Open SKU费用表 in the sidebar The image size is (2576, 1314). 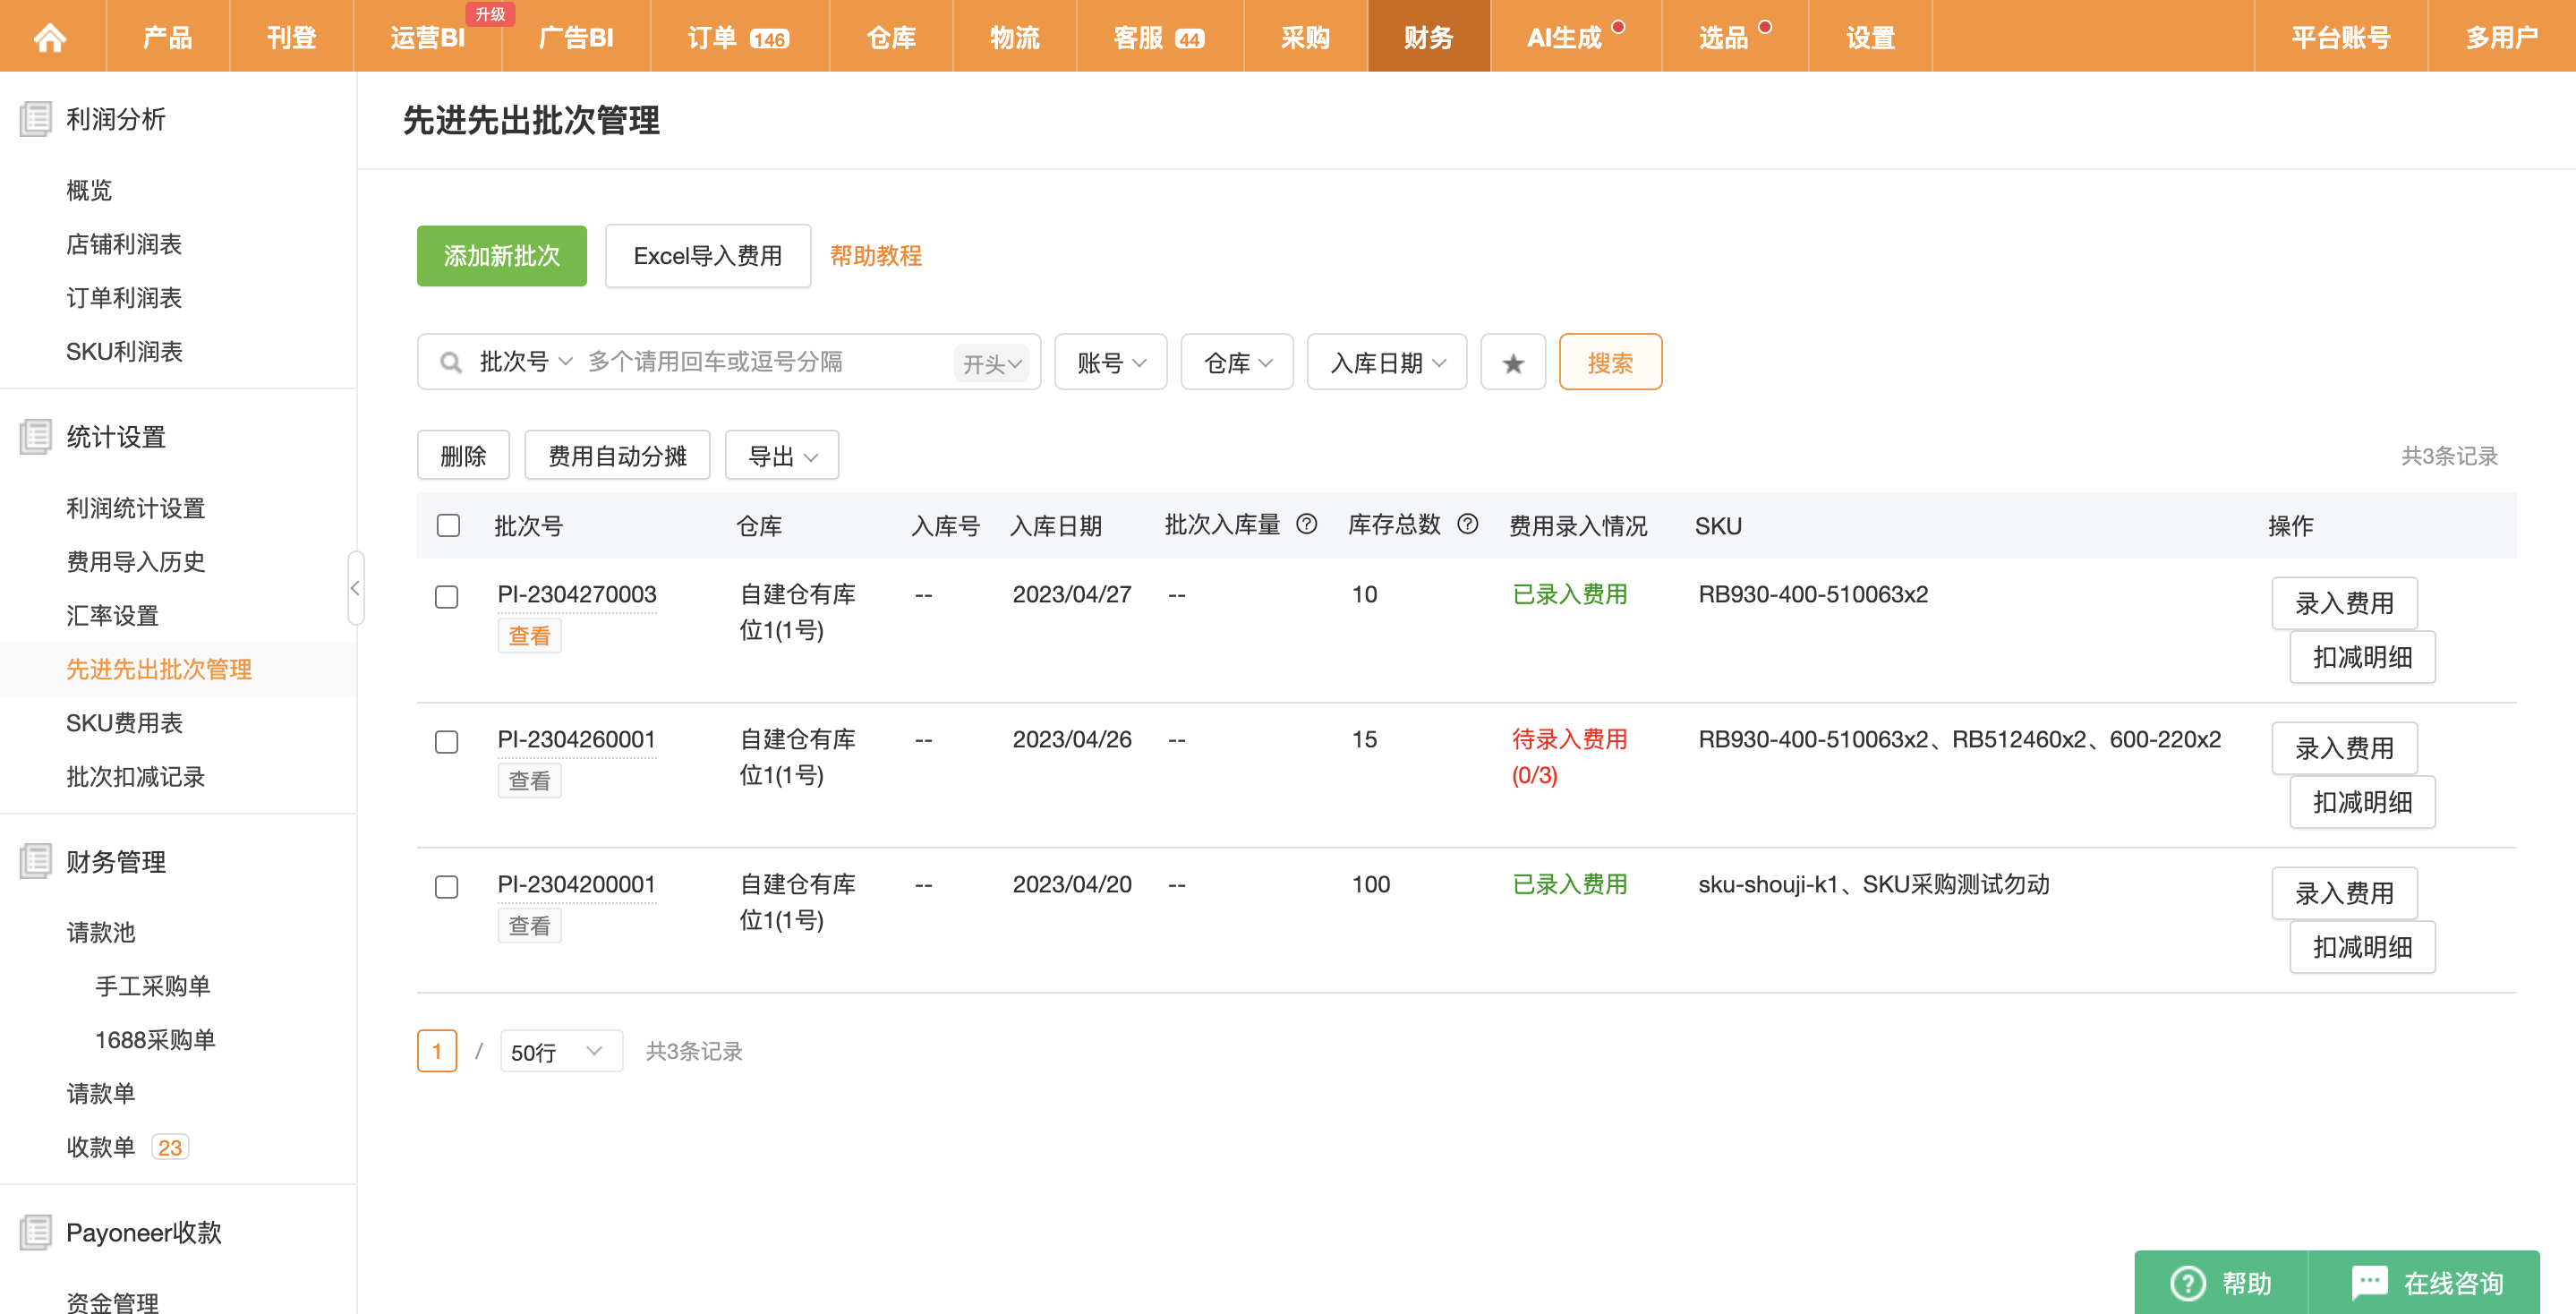(124, 723)
